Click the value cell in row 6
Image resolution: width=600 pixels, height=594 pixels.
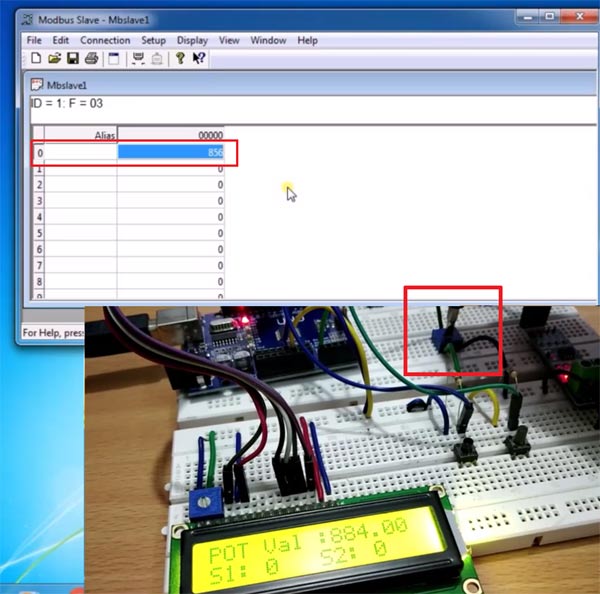tap(171, 249)
